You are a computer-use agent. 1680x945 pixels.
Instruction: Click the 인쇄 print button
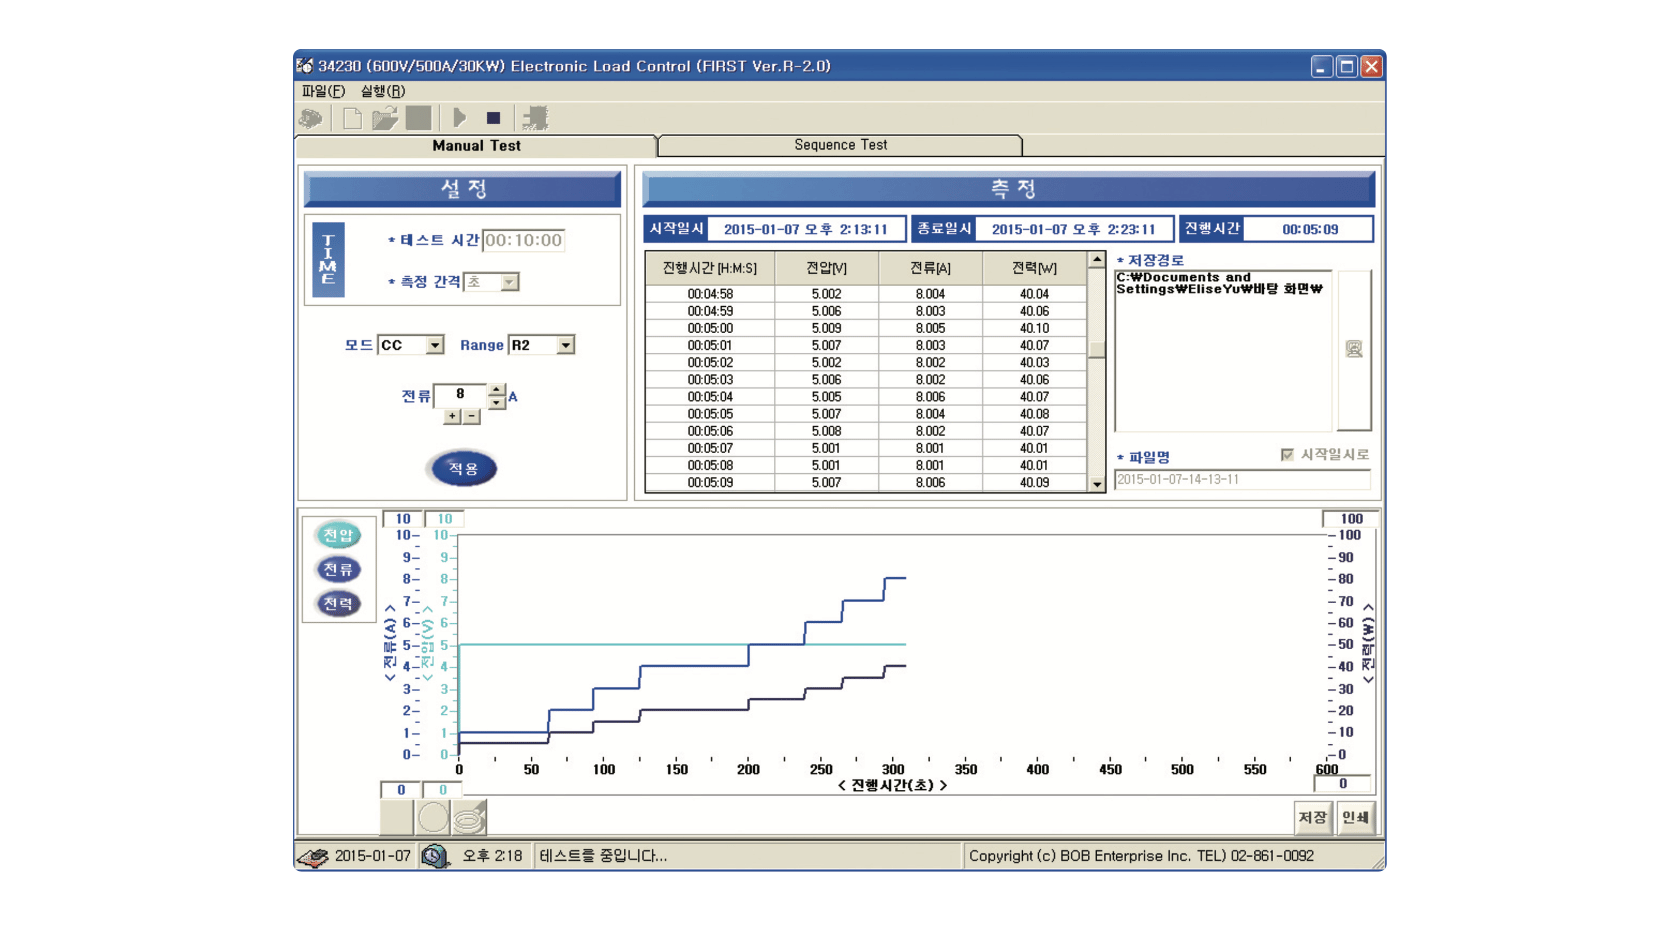pos(1355,818)
